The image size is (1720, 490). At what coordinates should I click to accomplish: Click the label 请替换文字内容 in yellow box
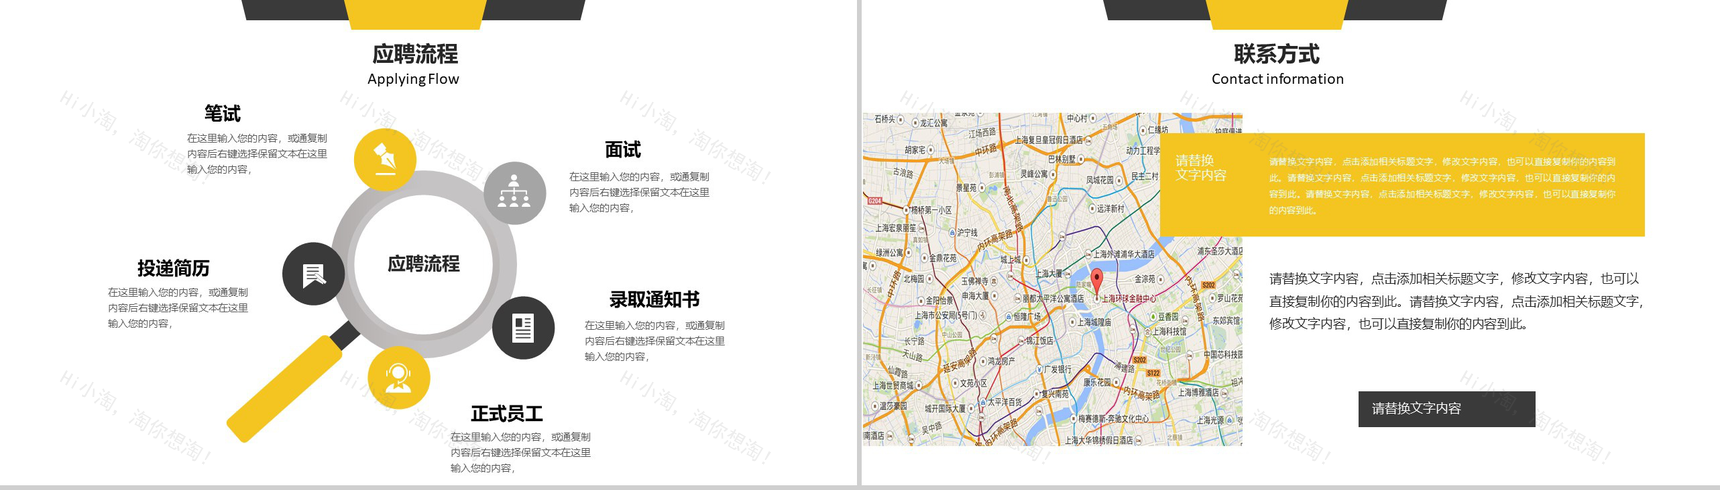(x=1201, y=167)
